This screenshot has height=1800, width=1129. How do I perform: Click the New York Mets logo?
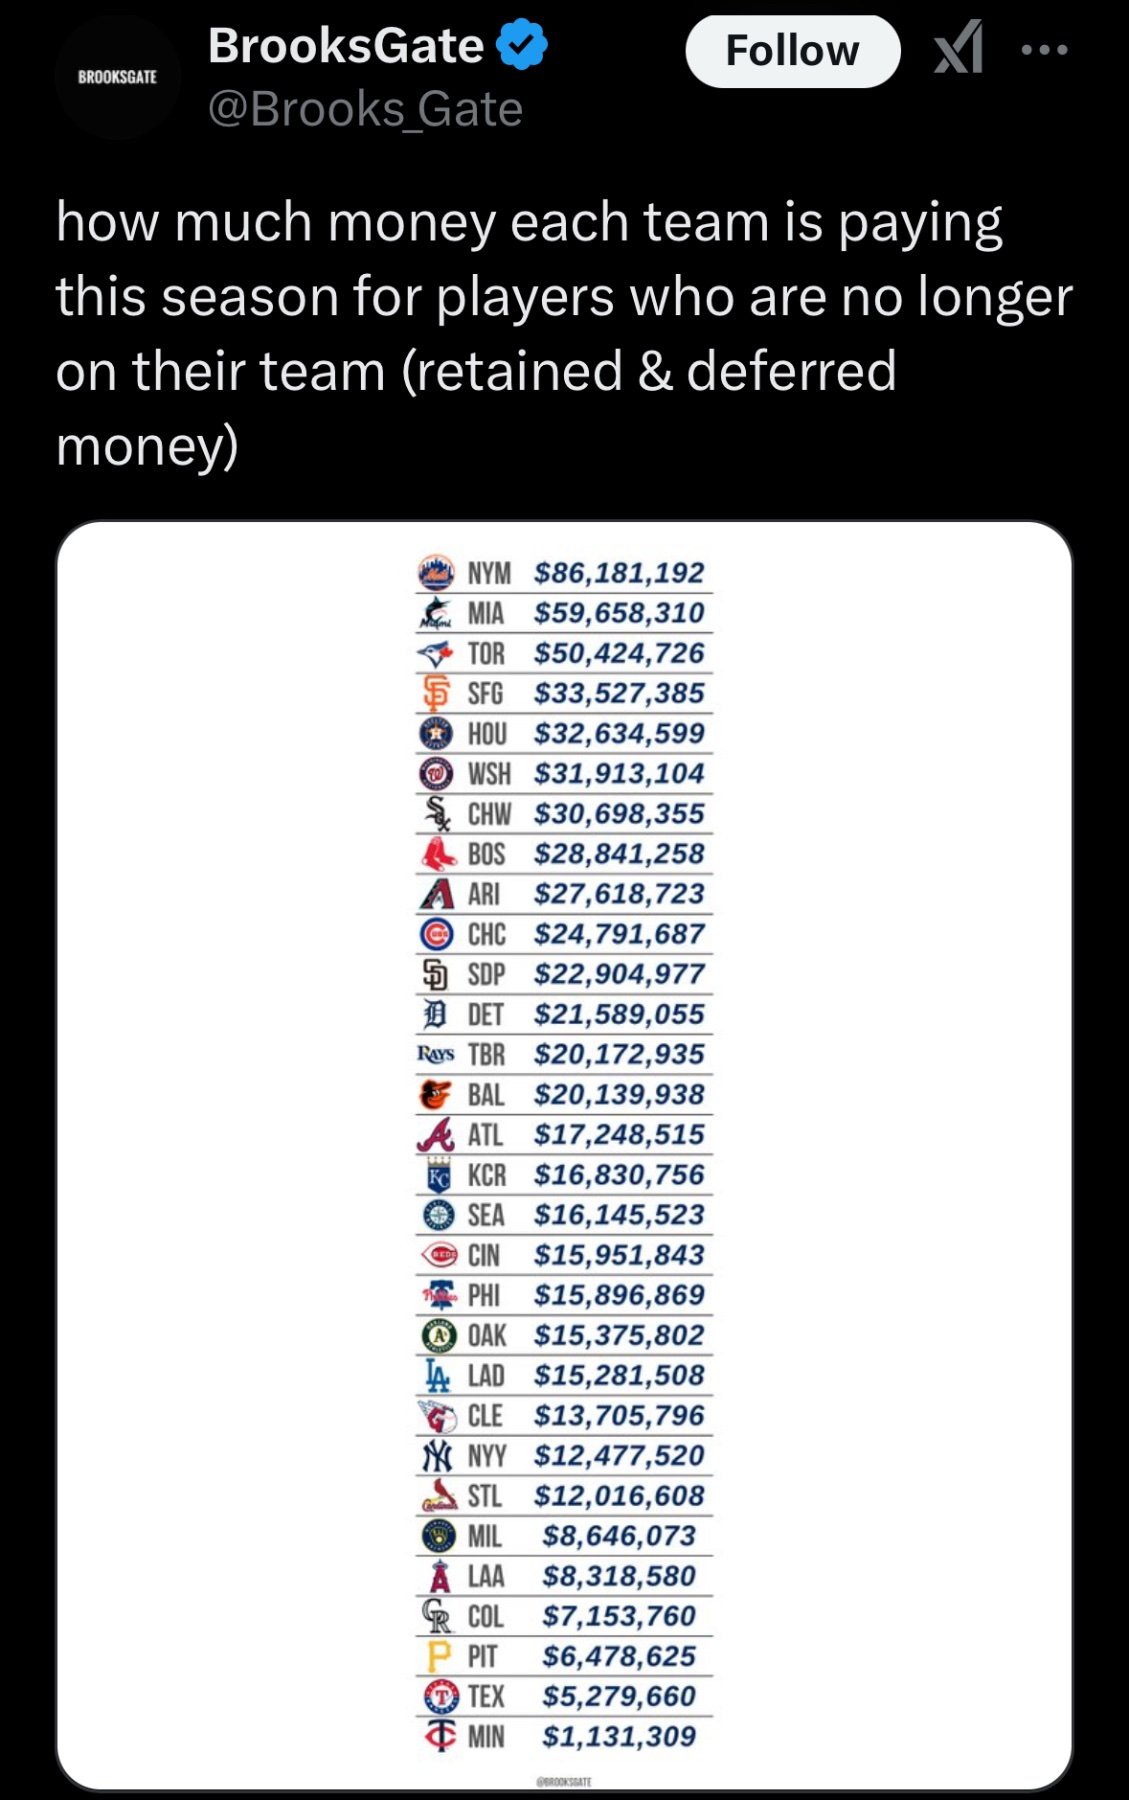pos(436,573)
